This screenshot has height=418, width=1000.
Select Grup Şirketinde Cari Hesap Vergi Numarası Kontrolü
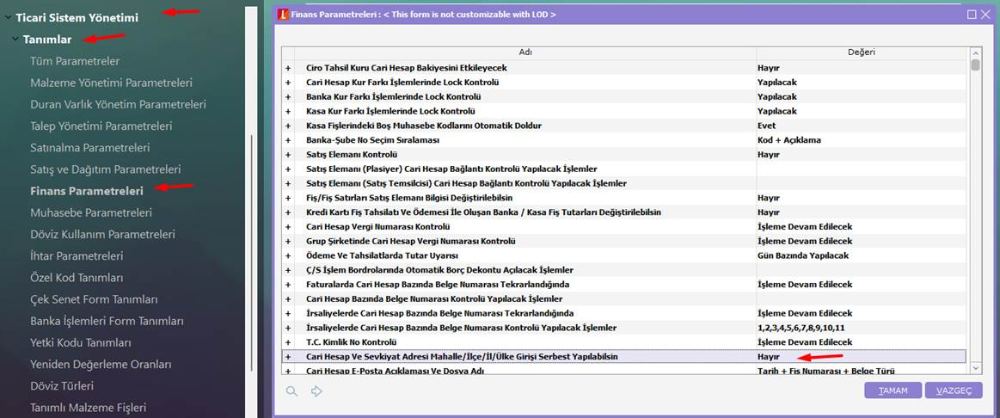click(x=624, y=241)
